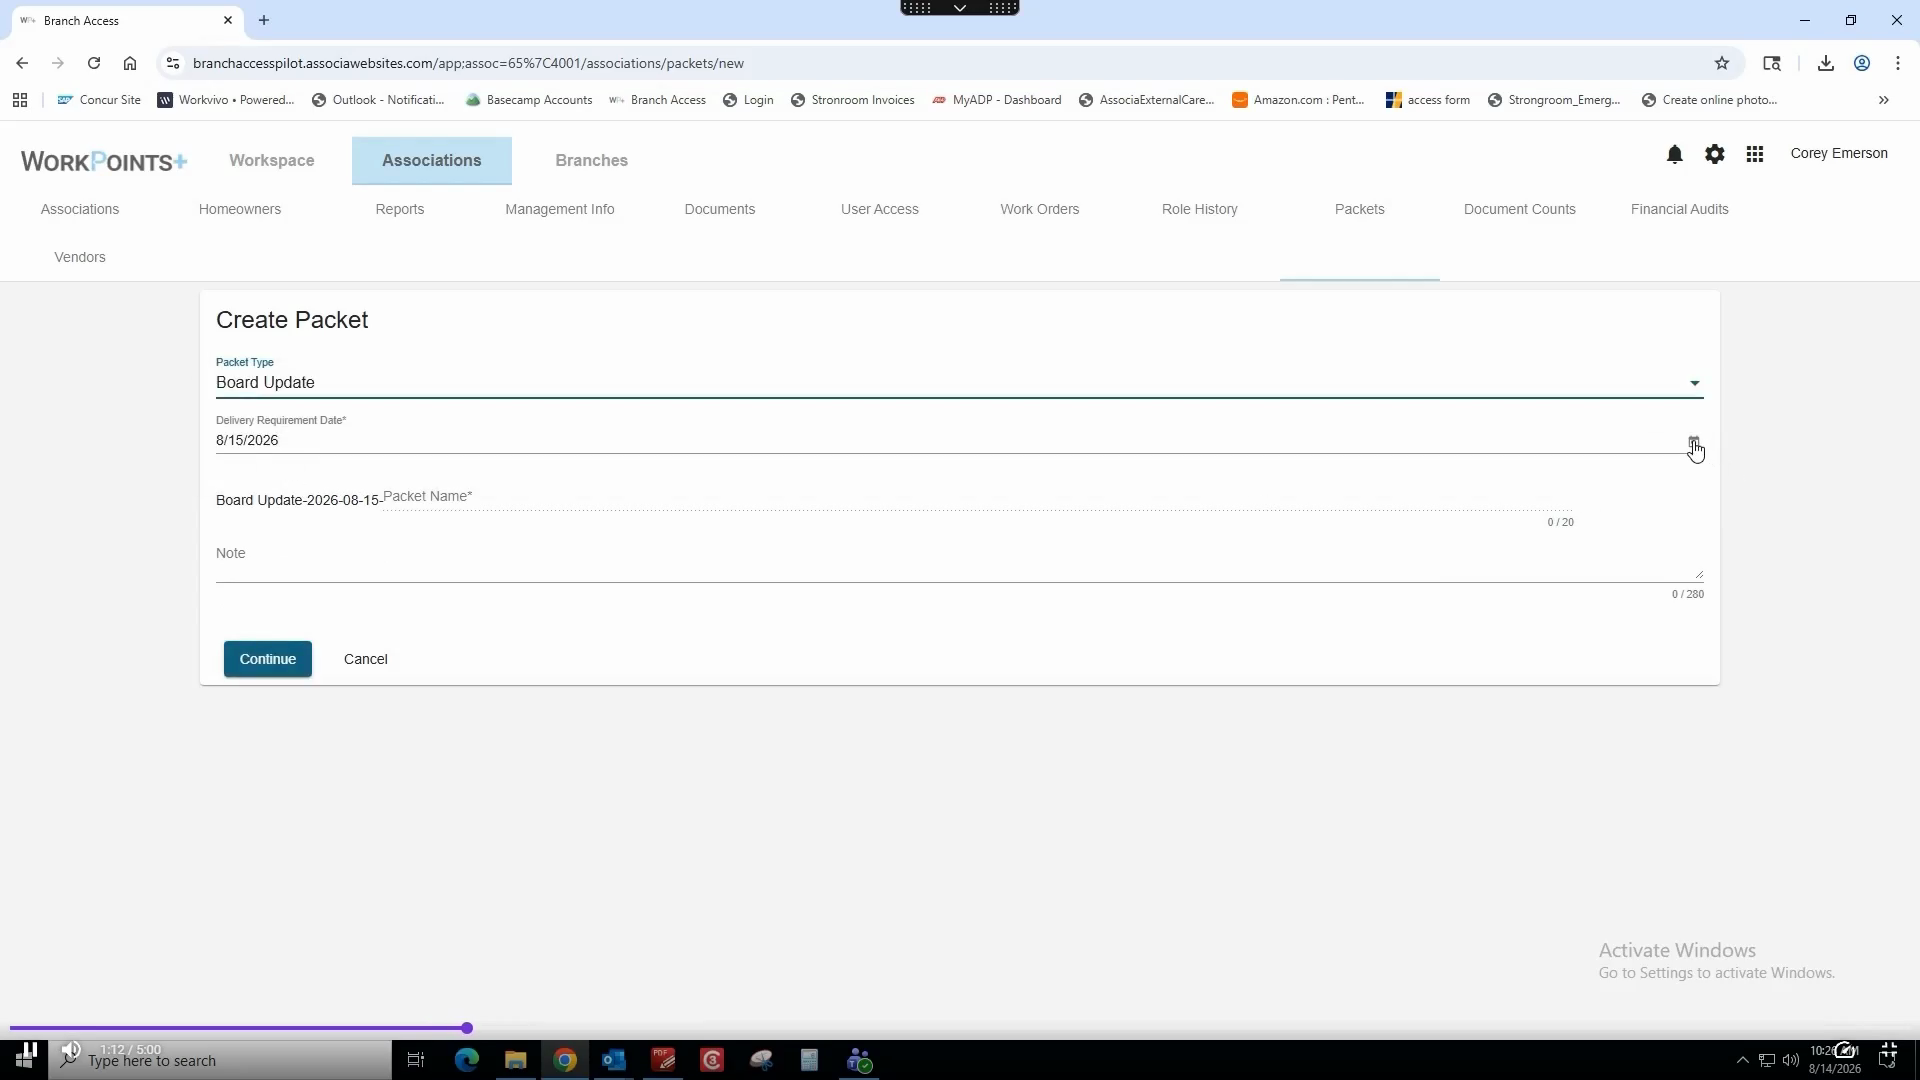Open Work Orders

pos(1040,209)
